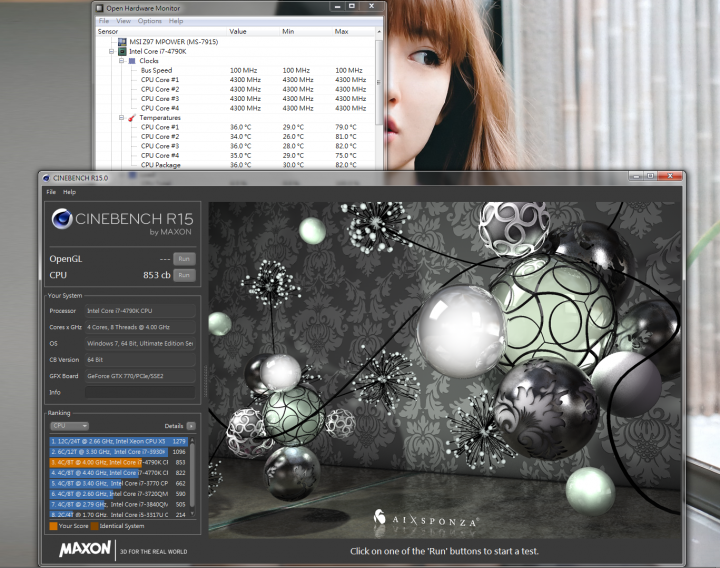Minimize the Cinebench R15.0 window
This screenshot has width=720, height=568.
tap(636, 176)
